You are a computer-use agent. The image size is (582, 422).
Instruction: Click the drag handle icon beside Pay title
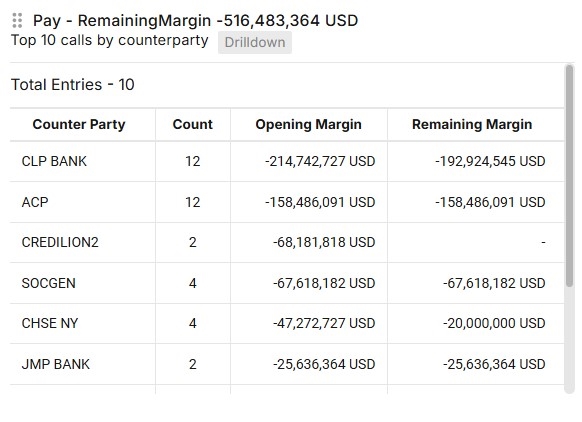(17, 20)
